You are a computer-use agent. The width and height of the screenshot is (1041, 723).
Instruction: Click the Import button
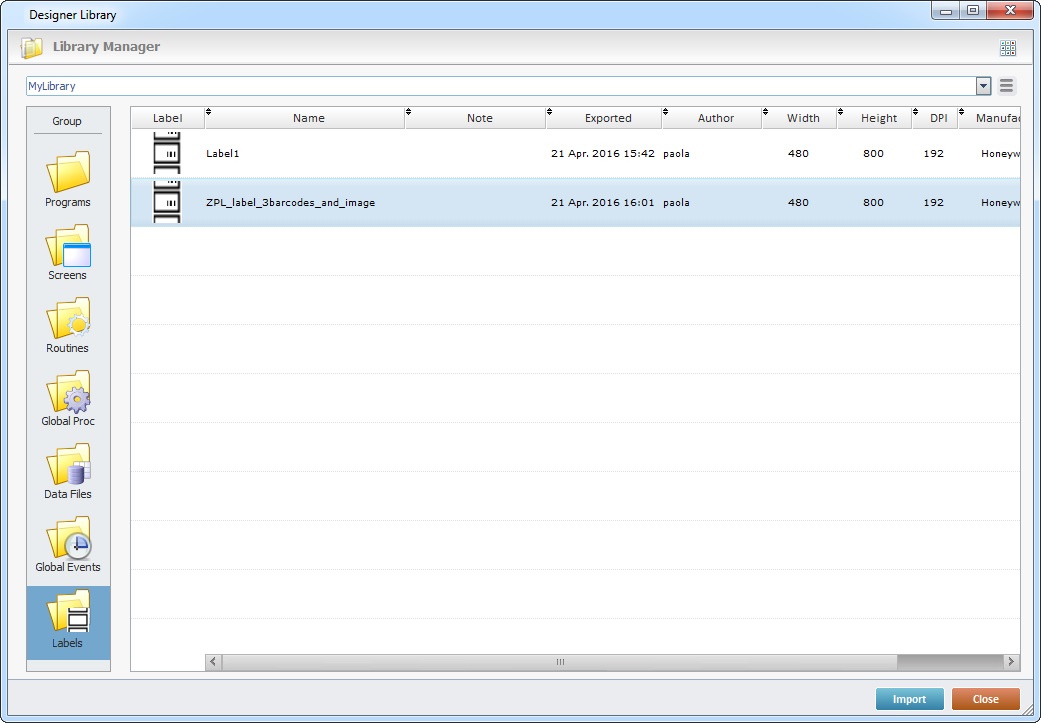[909, 699]
